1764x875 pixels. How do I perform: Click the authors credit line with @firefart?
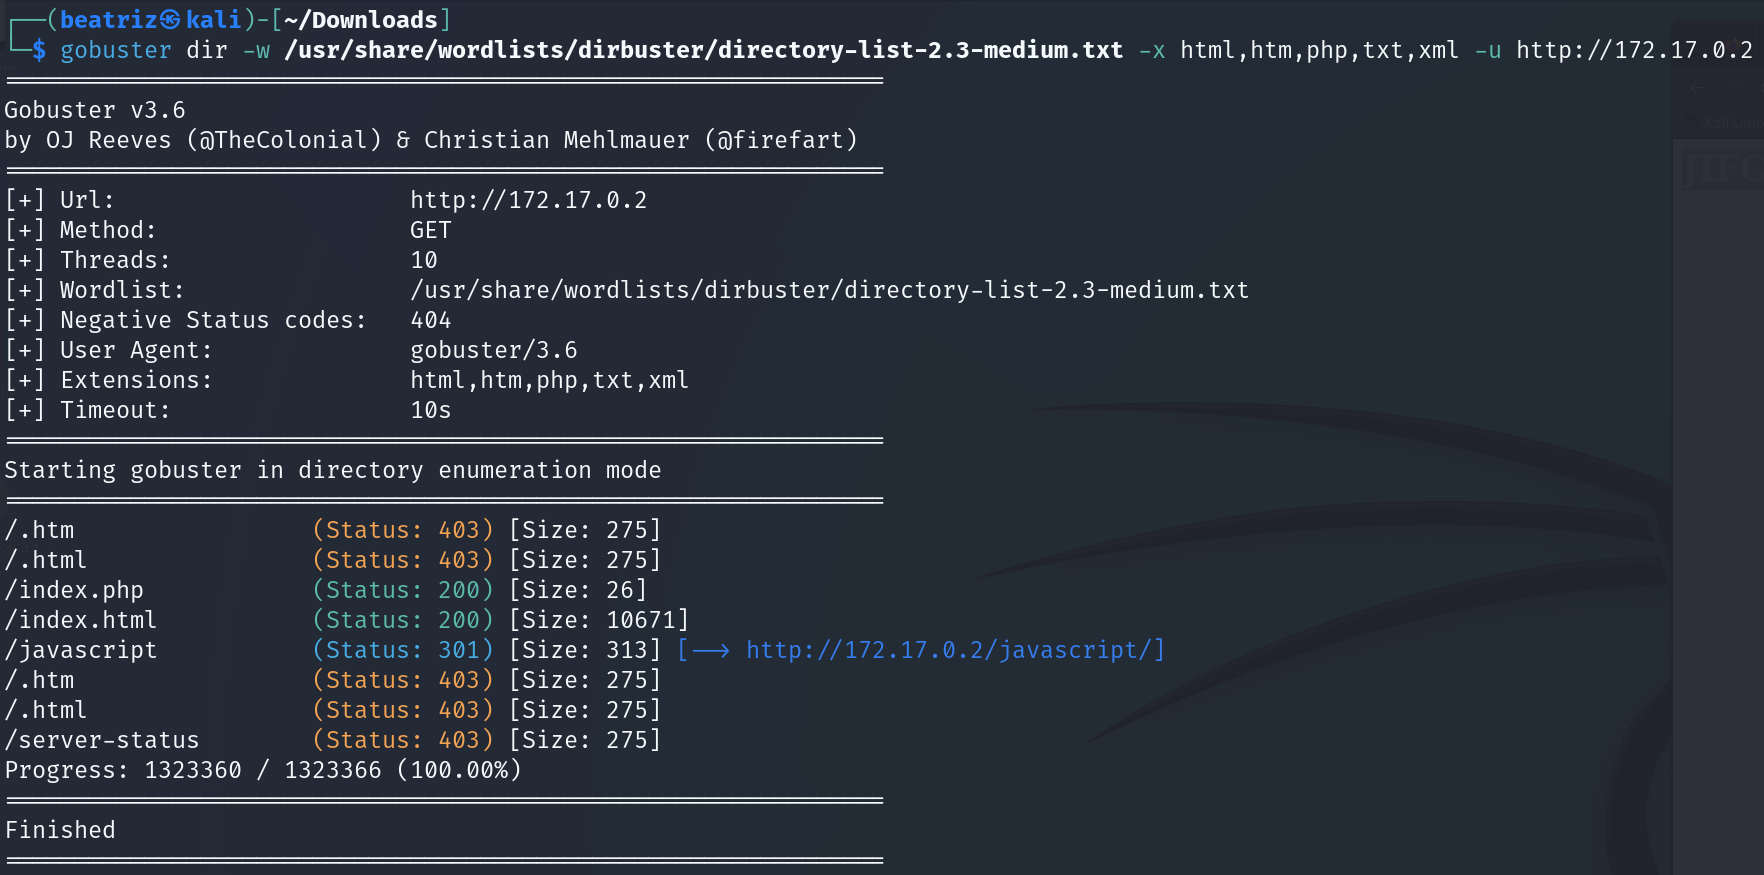pyautogui.click(x=431, y=140)
